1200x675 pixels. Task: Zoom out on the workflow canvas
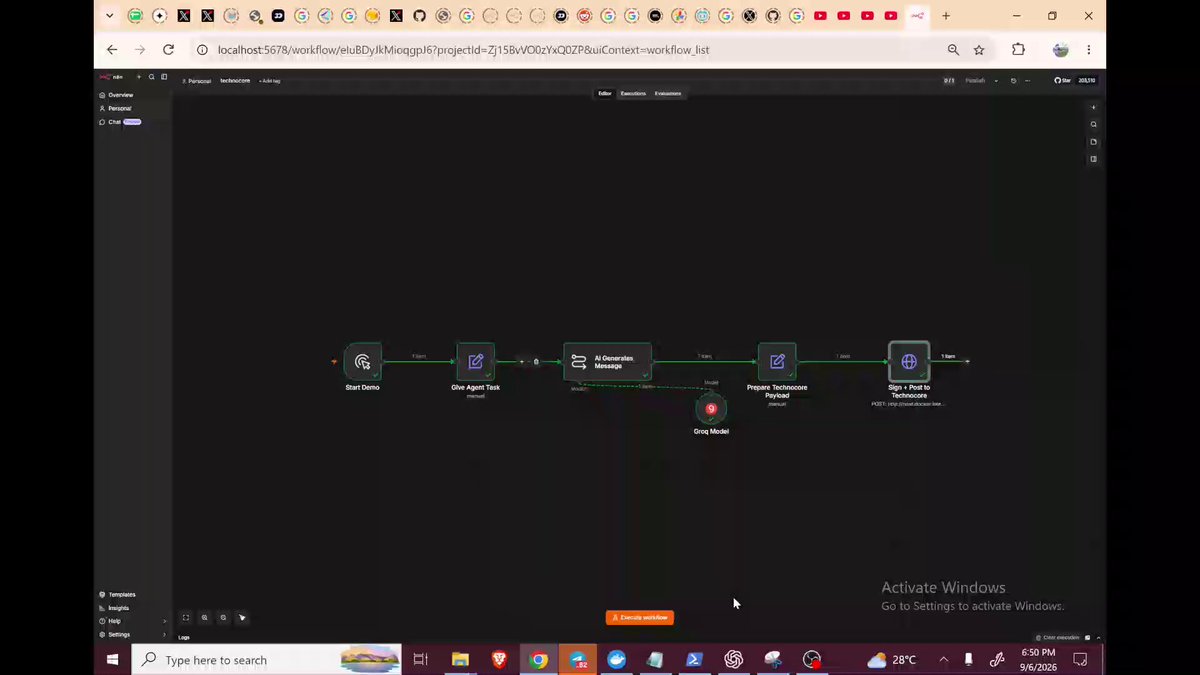pyautogui.click(x=223, y=618)
